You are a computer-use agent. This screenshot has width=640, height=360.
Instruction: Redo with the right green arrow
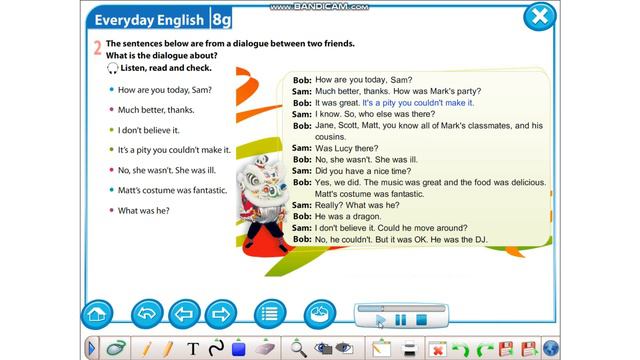(x=485, y=349)
